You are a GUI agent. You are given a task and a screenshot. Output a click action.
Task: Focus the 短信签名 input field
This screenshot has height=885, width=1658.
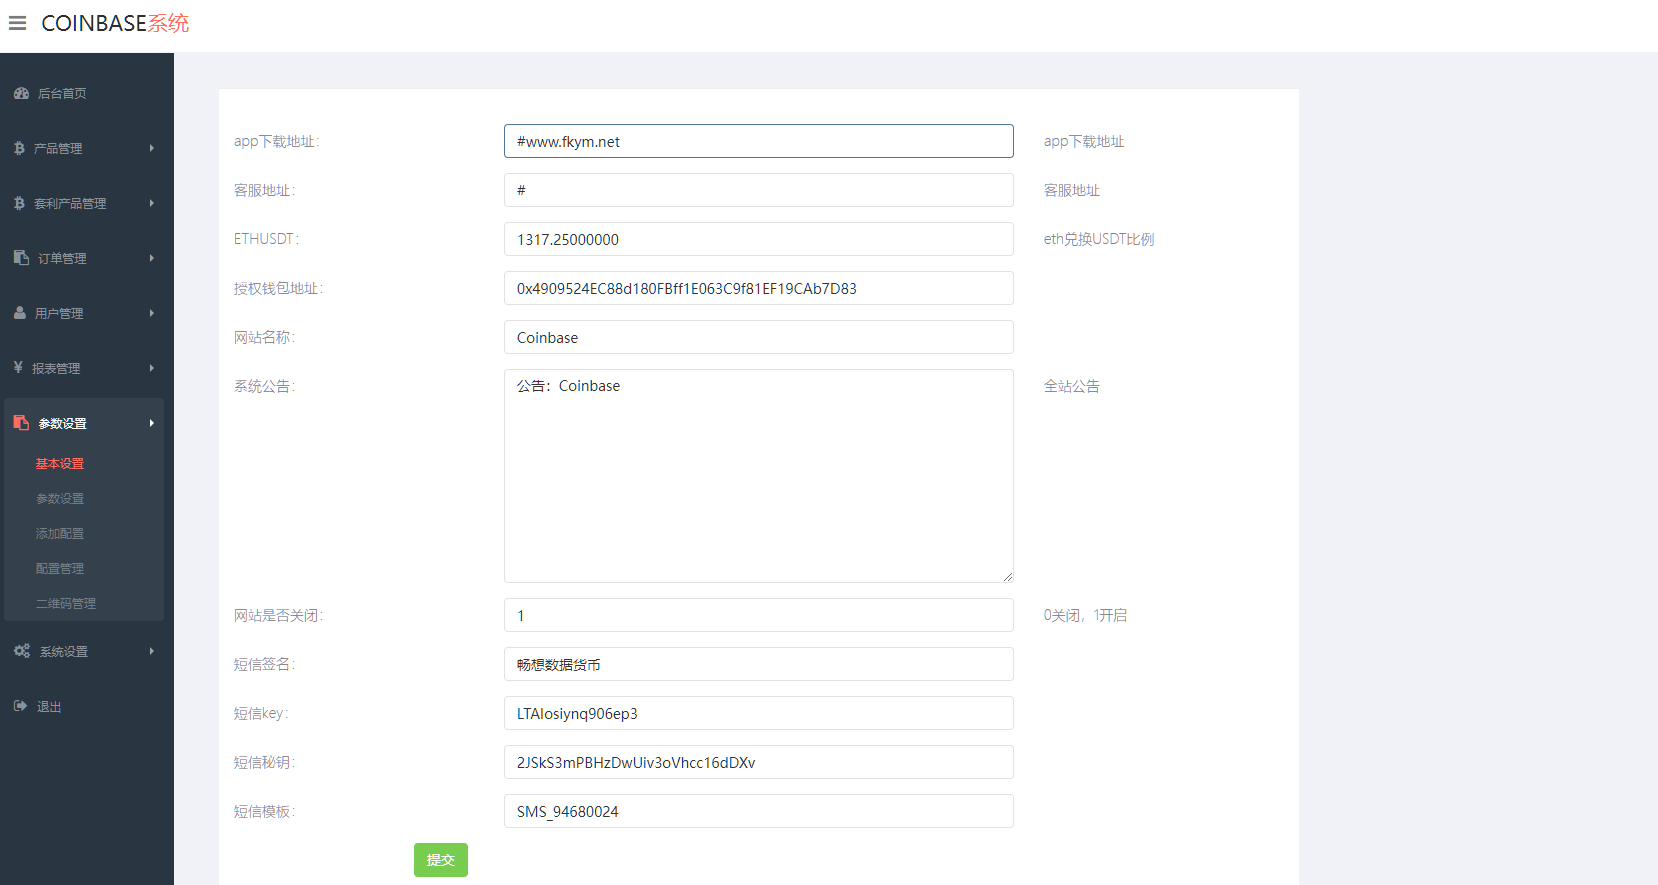click(759, 664)
